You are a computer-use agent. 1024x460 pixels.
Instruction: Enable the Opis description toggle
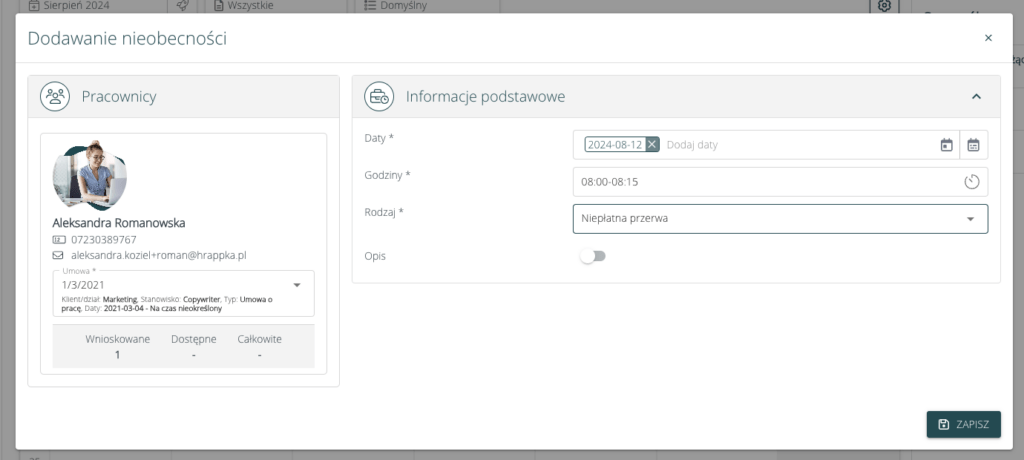pos(593,256)
